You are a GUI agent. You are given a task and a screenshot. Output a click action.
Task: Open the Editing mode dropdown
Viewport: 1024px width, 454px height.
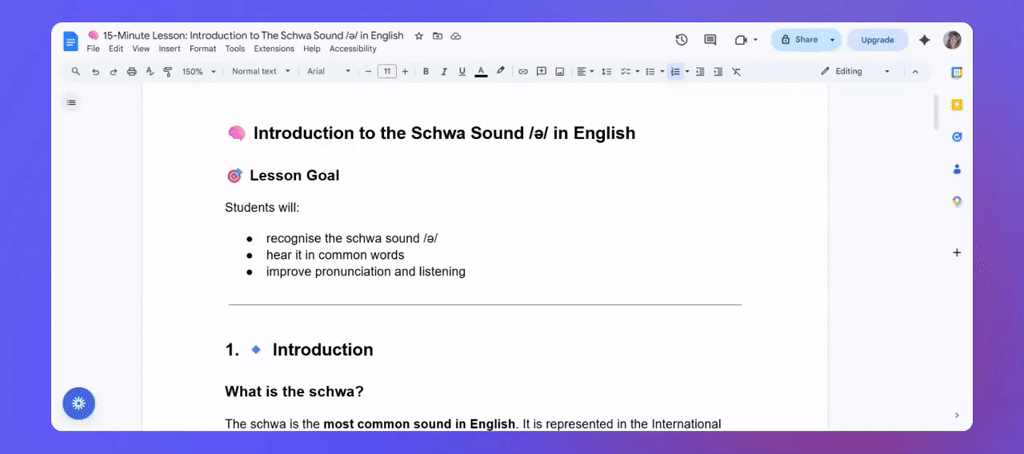[x=856, y=71]
